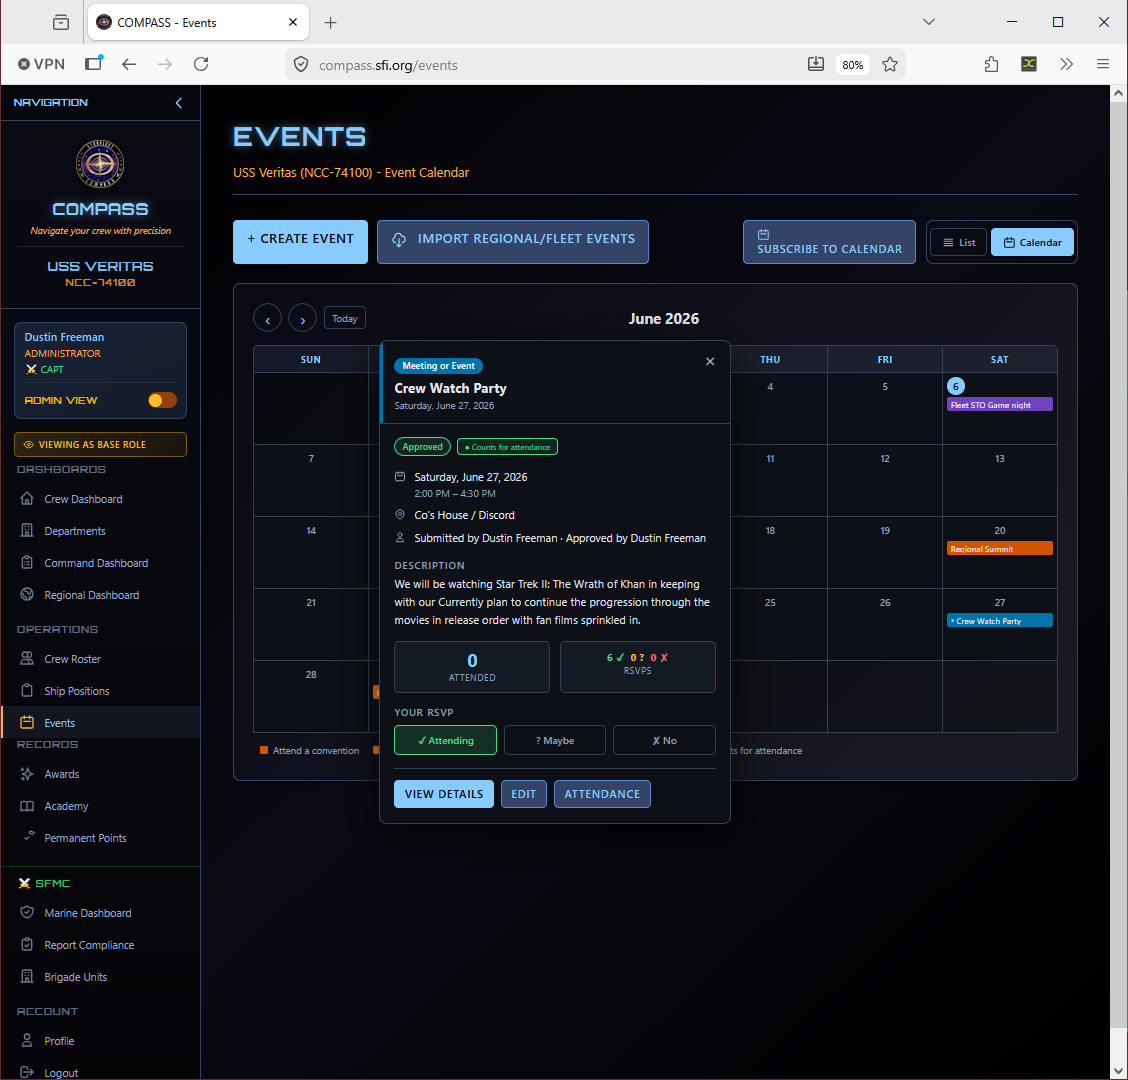Click the Counts for attendance badge
Image resolution: width=1128 pixels, height=1080 pixels.
tap(507, 447)
